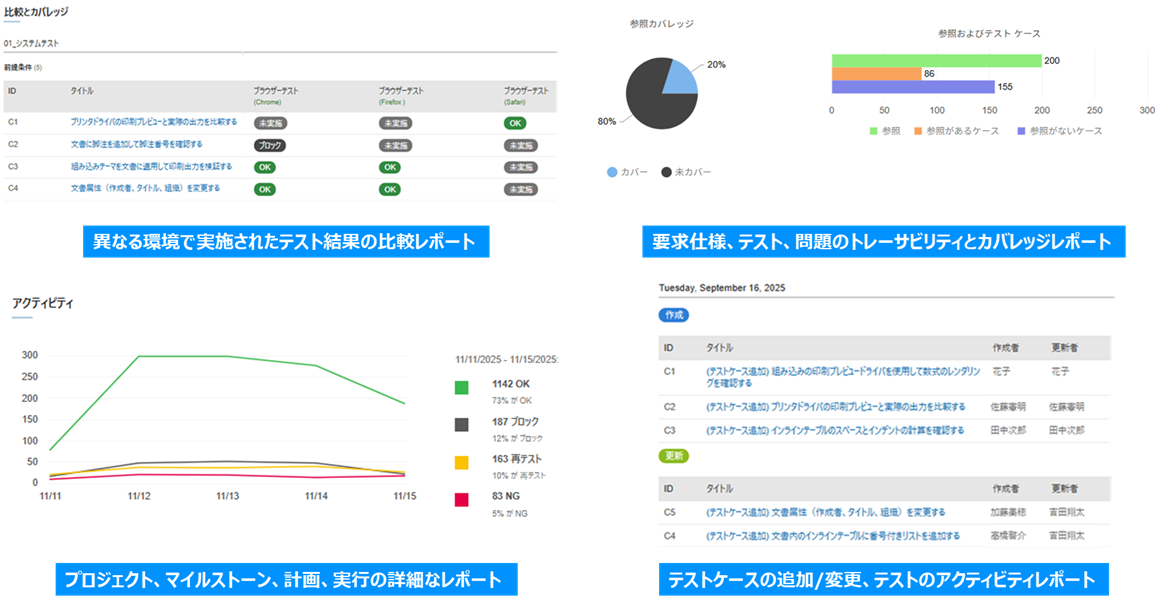Viewport: 1161px width, 598px height.
Task: Click the Safari OK badge in row C1
Action: [x=515, y=122]
